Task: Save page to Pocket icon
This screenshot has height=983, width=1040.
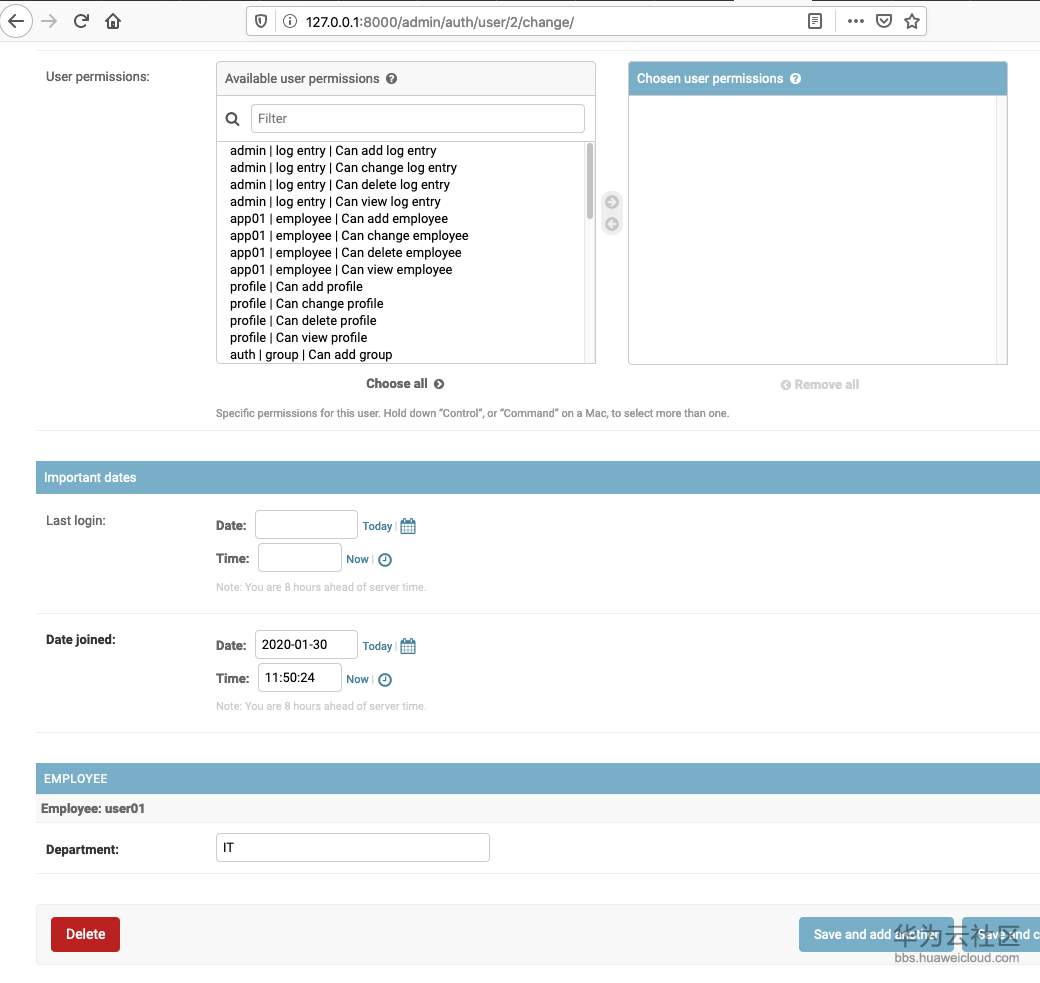Action: point(883,21)
